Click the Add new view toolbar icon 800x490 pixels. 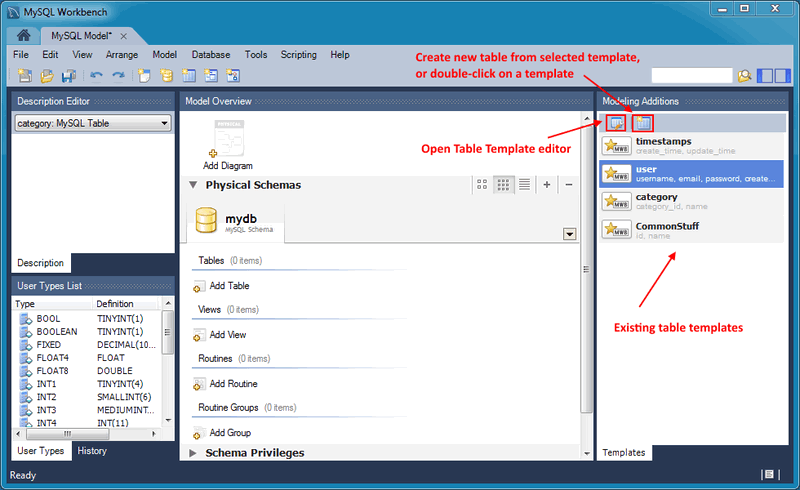[211, 76]
